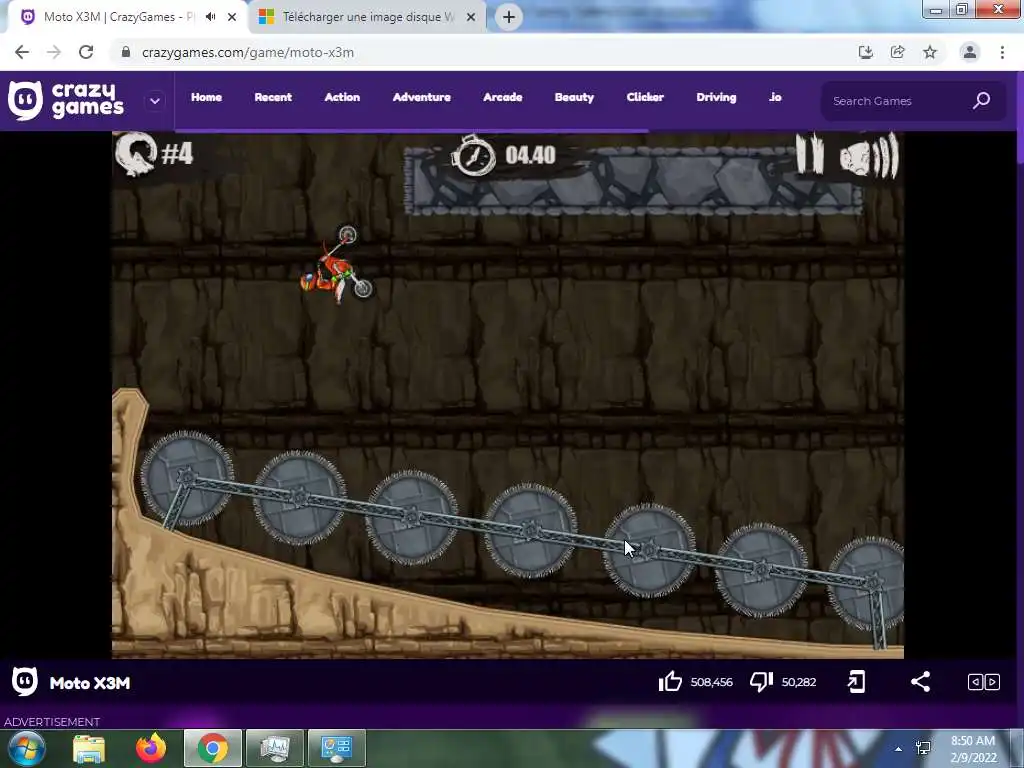Go back to the previous page

[x=22, y=52]
